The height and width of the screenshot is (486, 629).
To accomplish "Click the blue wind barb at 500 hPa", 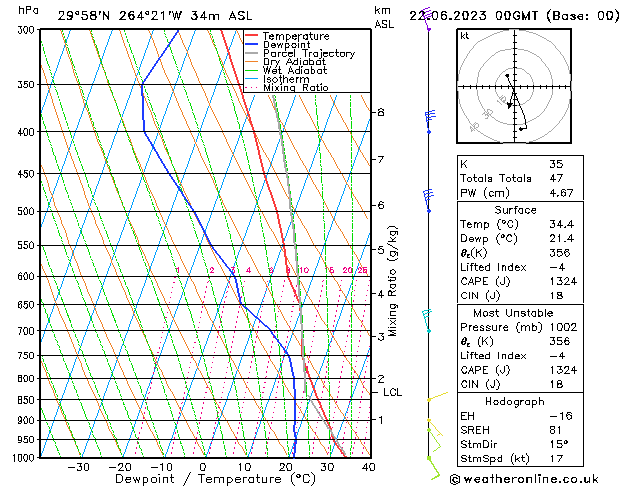I will [428, 200].
